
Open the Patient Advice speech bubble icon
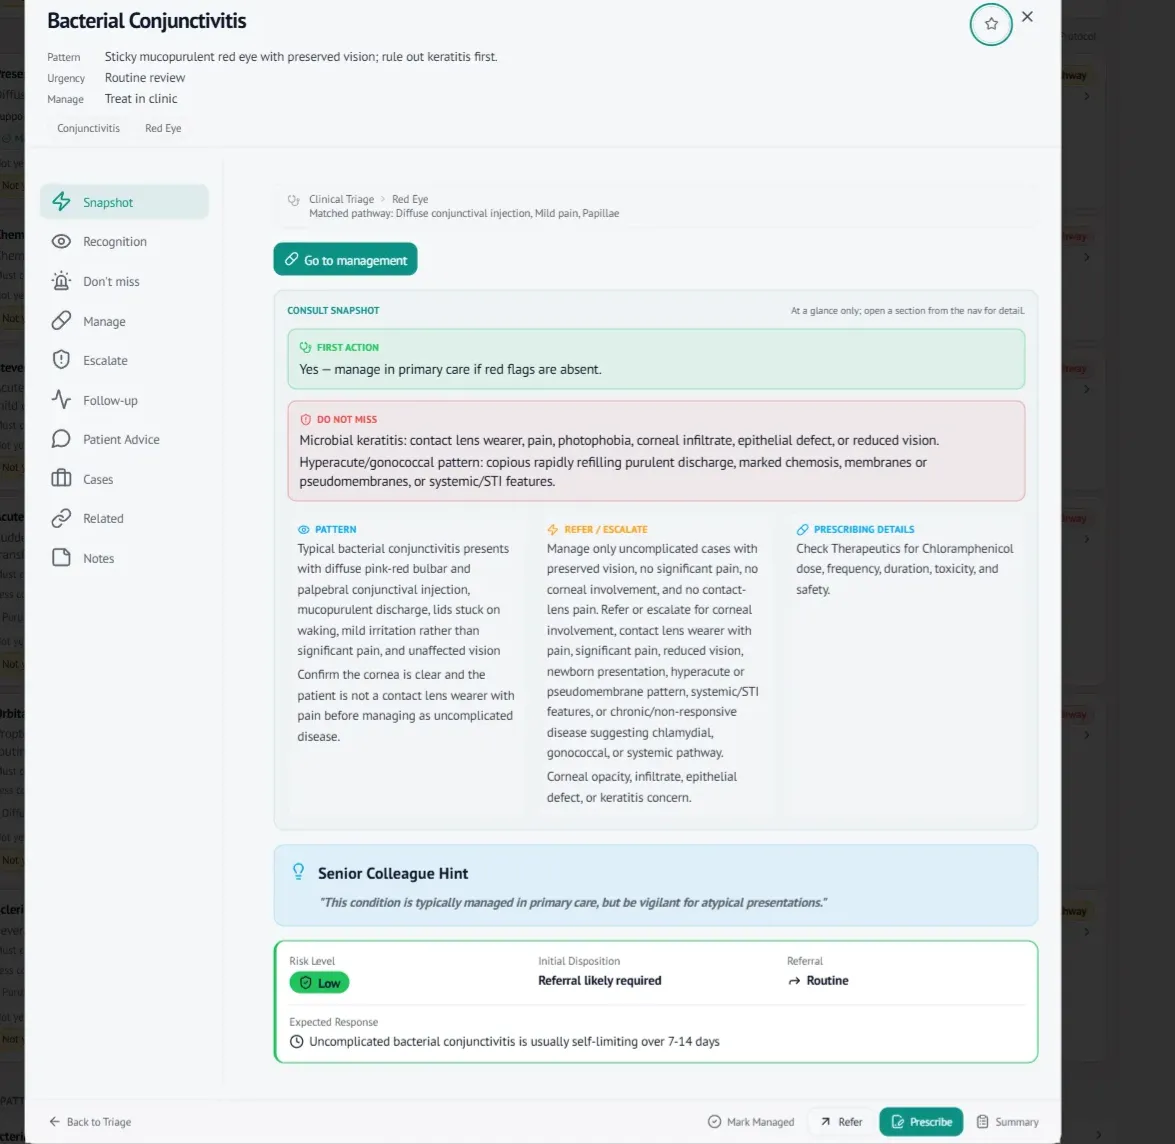point(61,439)
